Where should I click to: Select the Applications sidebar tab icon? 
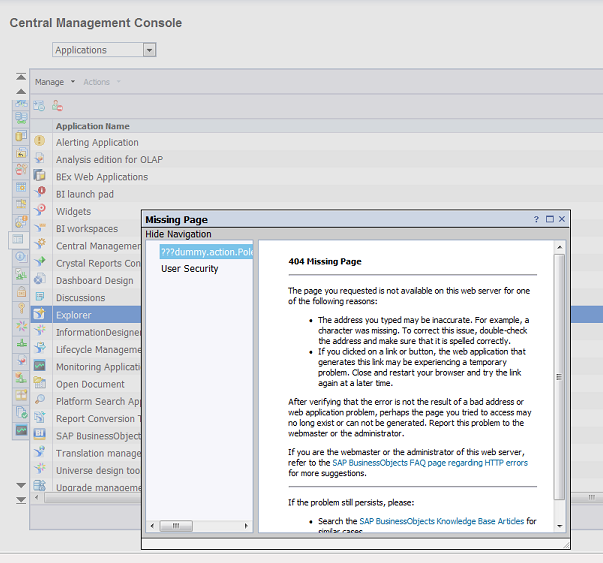pos(18,240)
